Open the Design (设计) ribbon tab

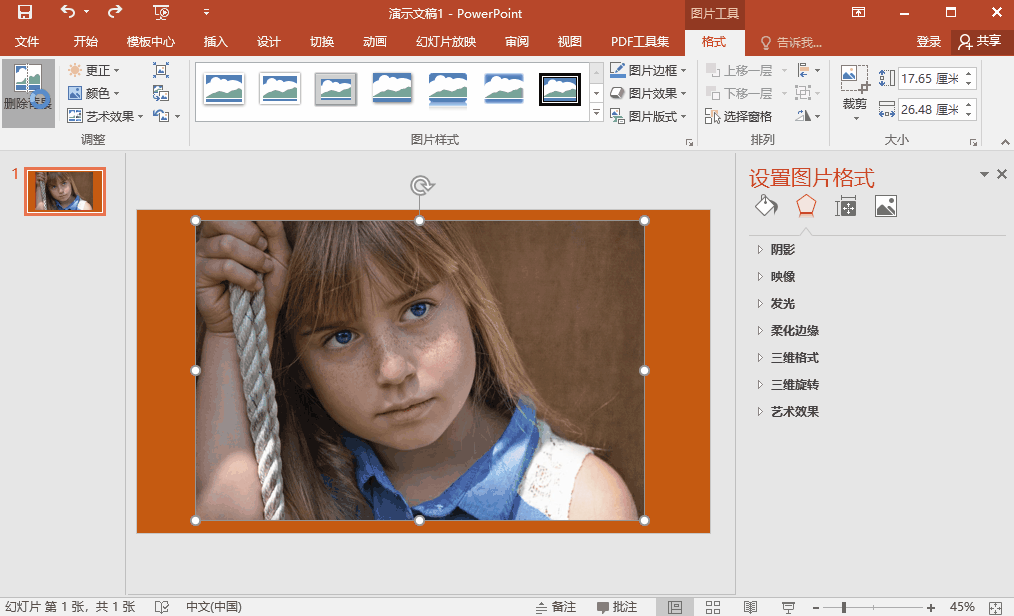pos(269,42)
